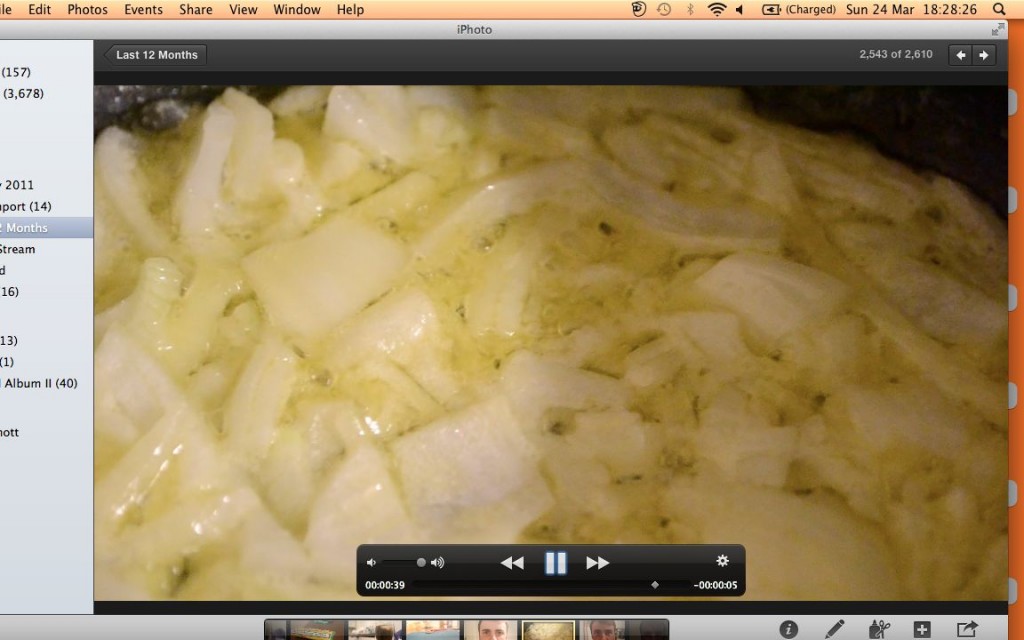Open video player settings gear
Viewport: 1024px width, 640px height.
pyautogui.click(x=722, y=560)
